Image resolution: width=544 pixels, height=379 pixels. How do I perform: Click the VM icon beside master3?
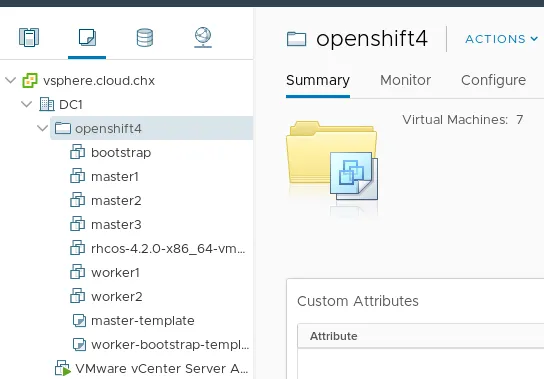(77, 224)
